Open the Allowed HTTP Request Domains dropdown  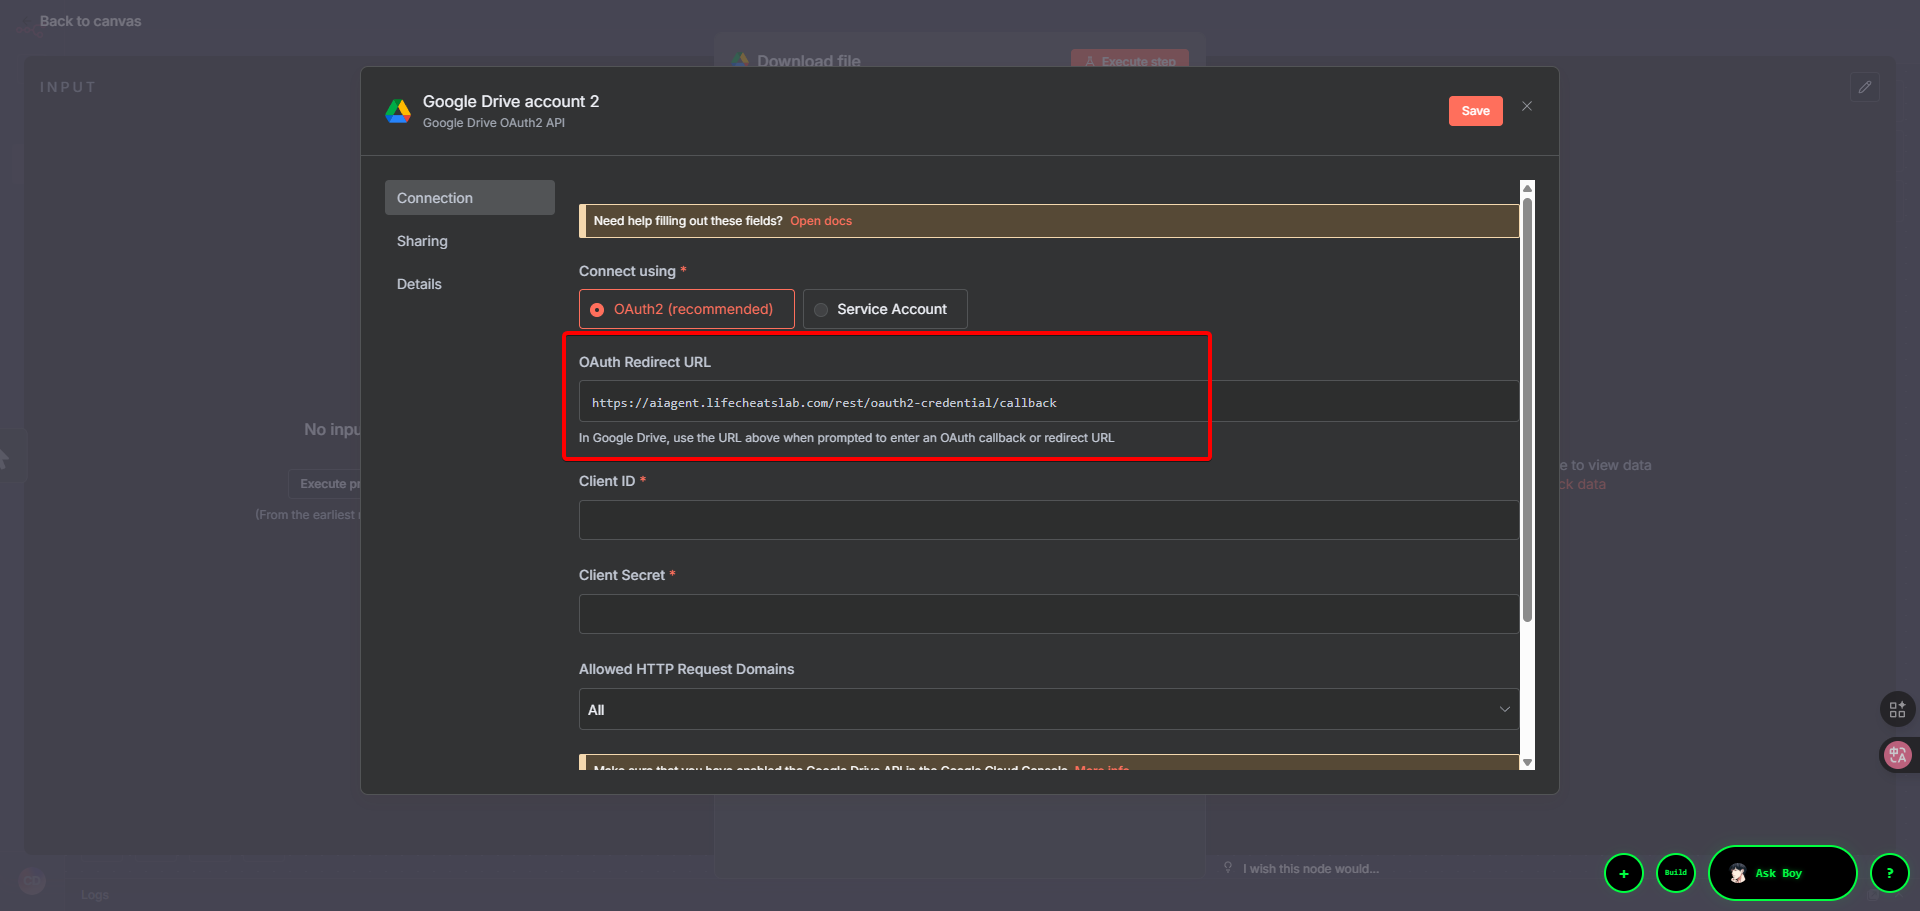1048,709
